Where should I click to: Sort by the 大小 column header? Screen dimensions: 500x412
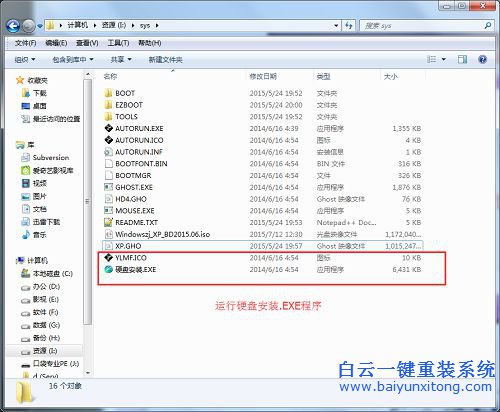click(391, 76)
